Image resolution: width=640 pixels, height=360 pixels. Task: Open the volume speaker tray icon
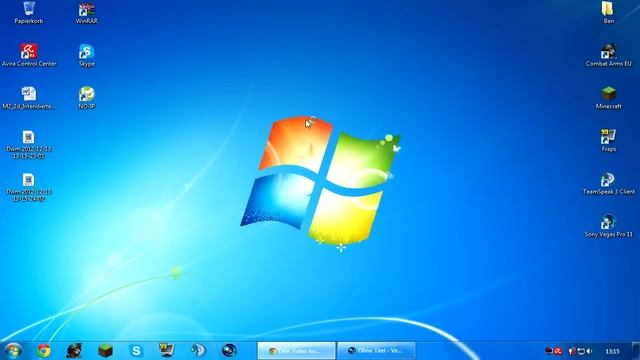(589, 351)
